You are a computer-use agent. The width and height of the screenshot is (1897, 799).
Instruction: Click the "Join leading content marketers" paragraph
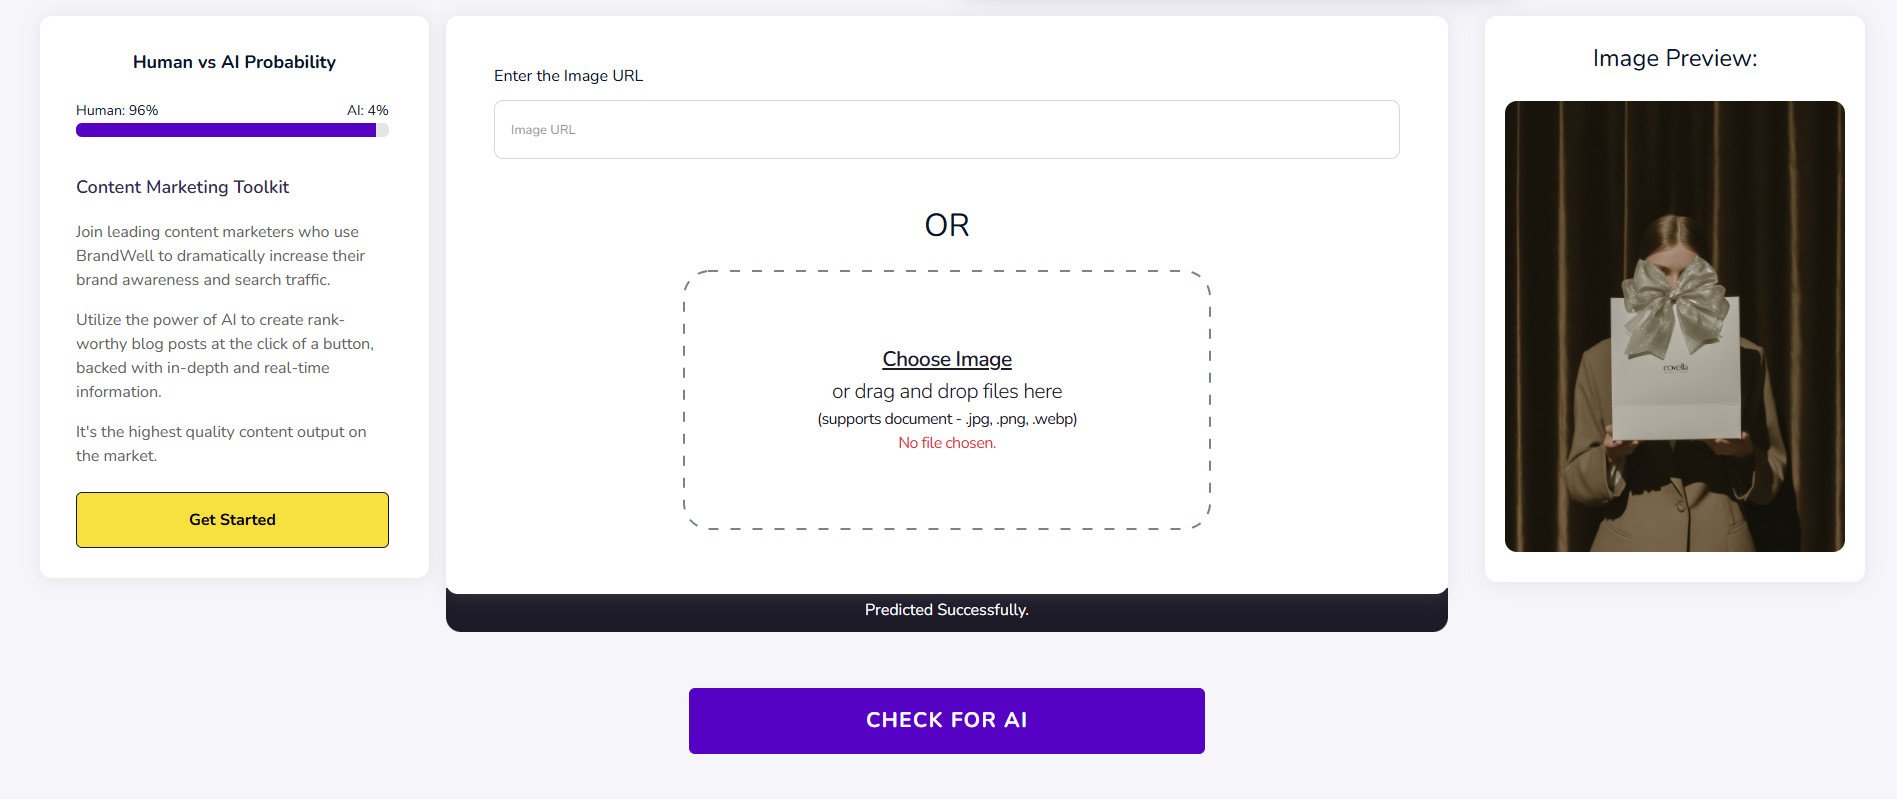click(220, 256)
